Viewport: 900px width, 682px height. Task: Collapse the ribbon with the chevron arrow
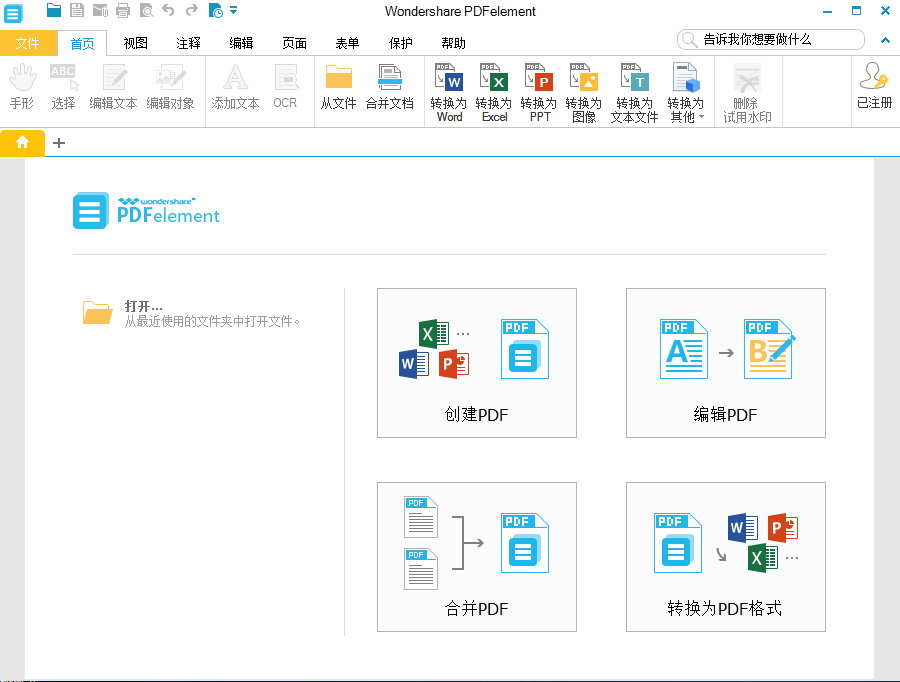885,40
